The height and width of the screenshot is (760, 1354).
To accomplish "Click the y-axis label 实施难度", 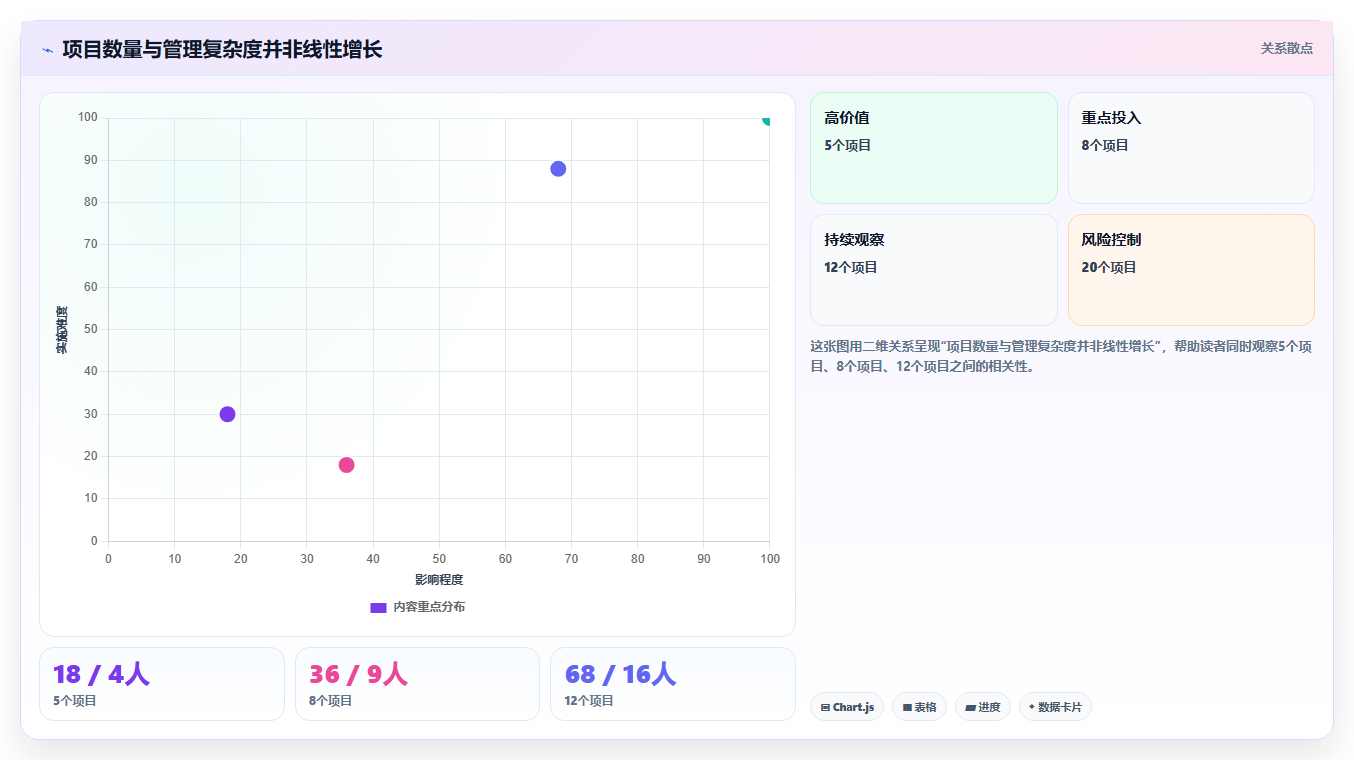I will (x=62, y=330).
